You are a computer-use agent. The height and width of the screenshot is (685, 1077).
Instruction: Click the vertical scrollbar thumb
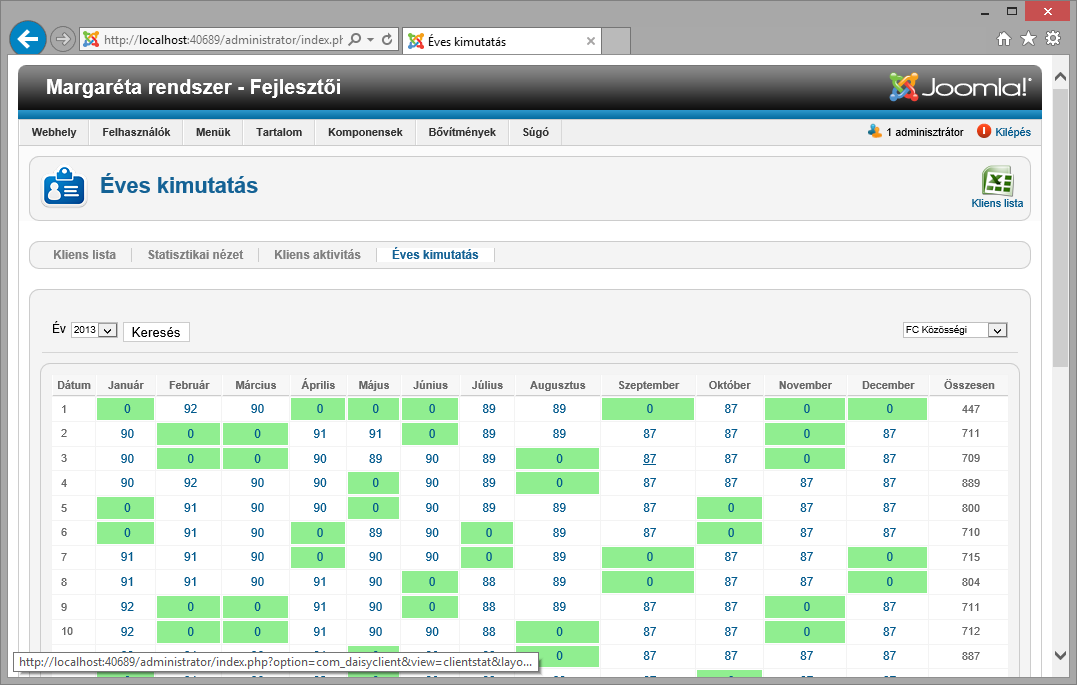(1060, 227)
